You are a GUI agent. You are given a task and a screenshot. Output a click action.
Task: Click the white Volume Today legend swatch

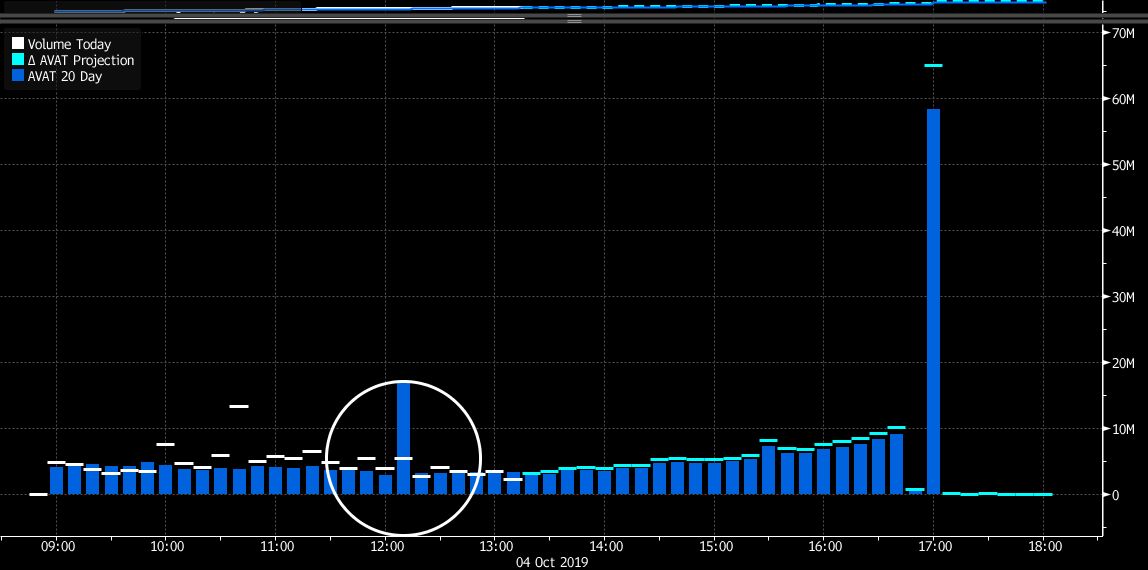coord(18,45)
